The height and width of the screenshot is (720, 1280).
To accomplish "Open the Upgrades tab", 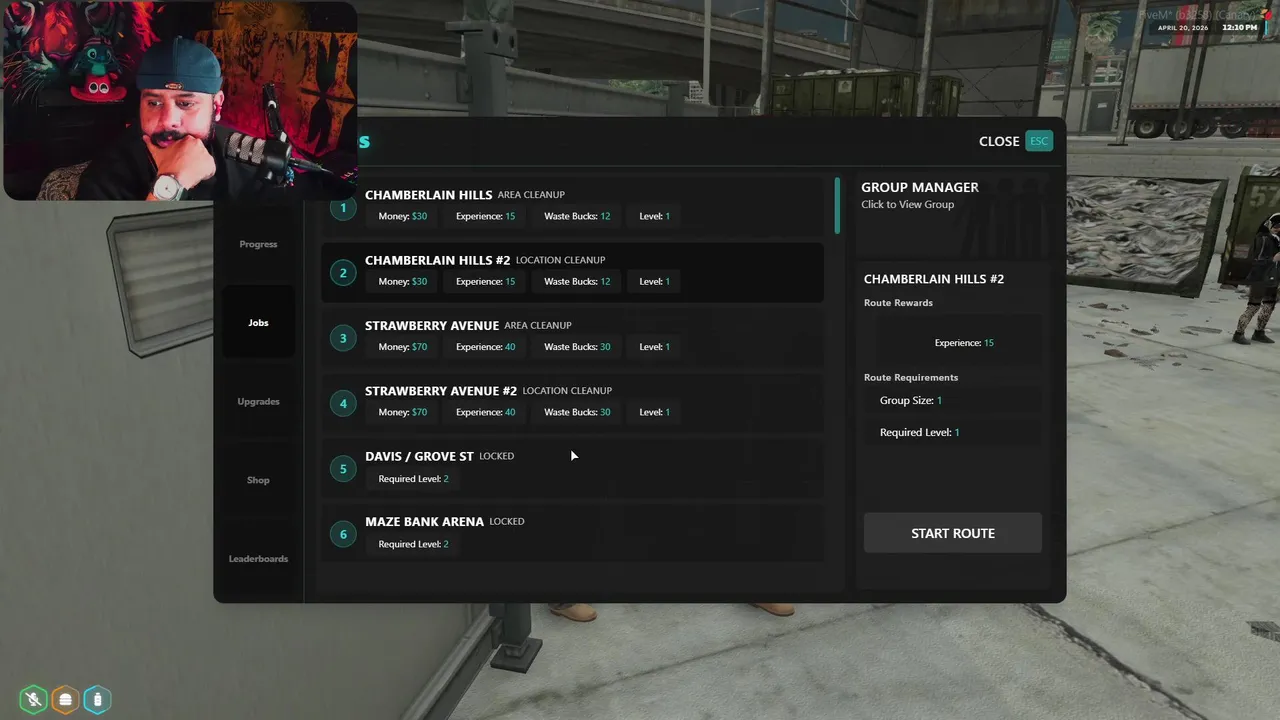I will [x=258, y=401].
